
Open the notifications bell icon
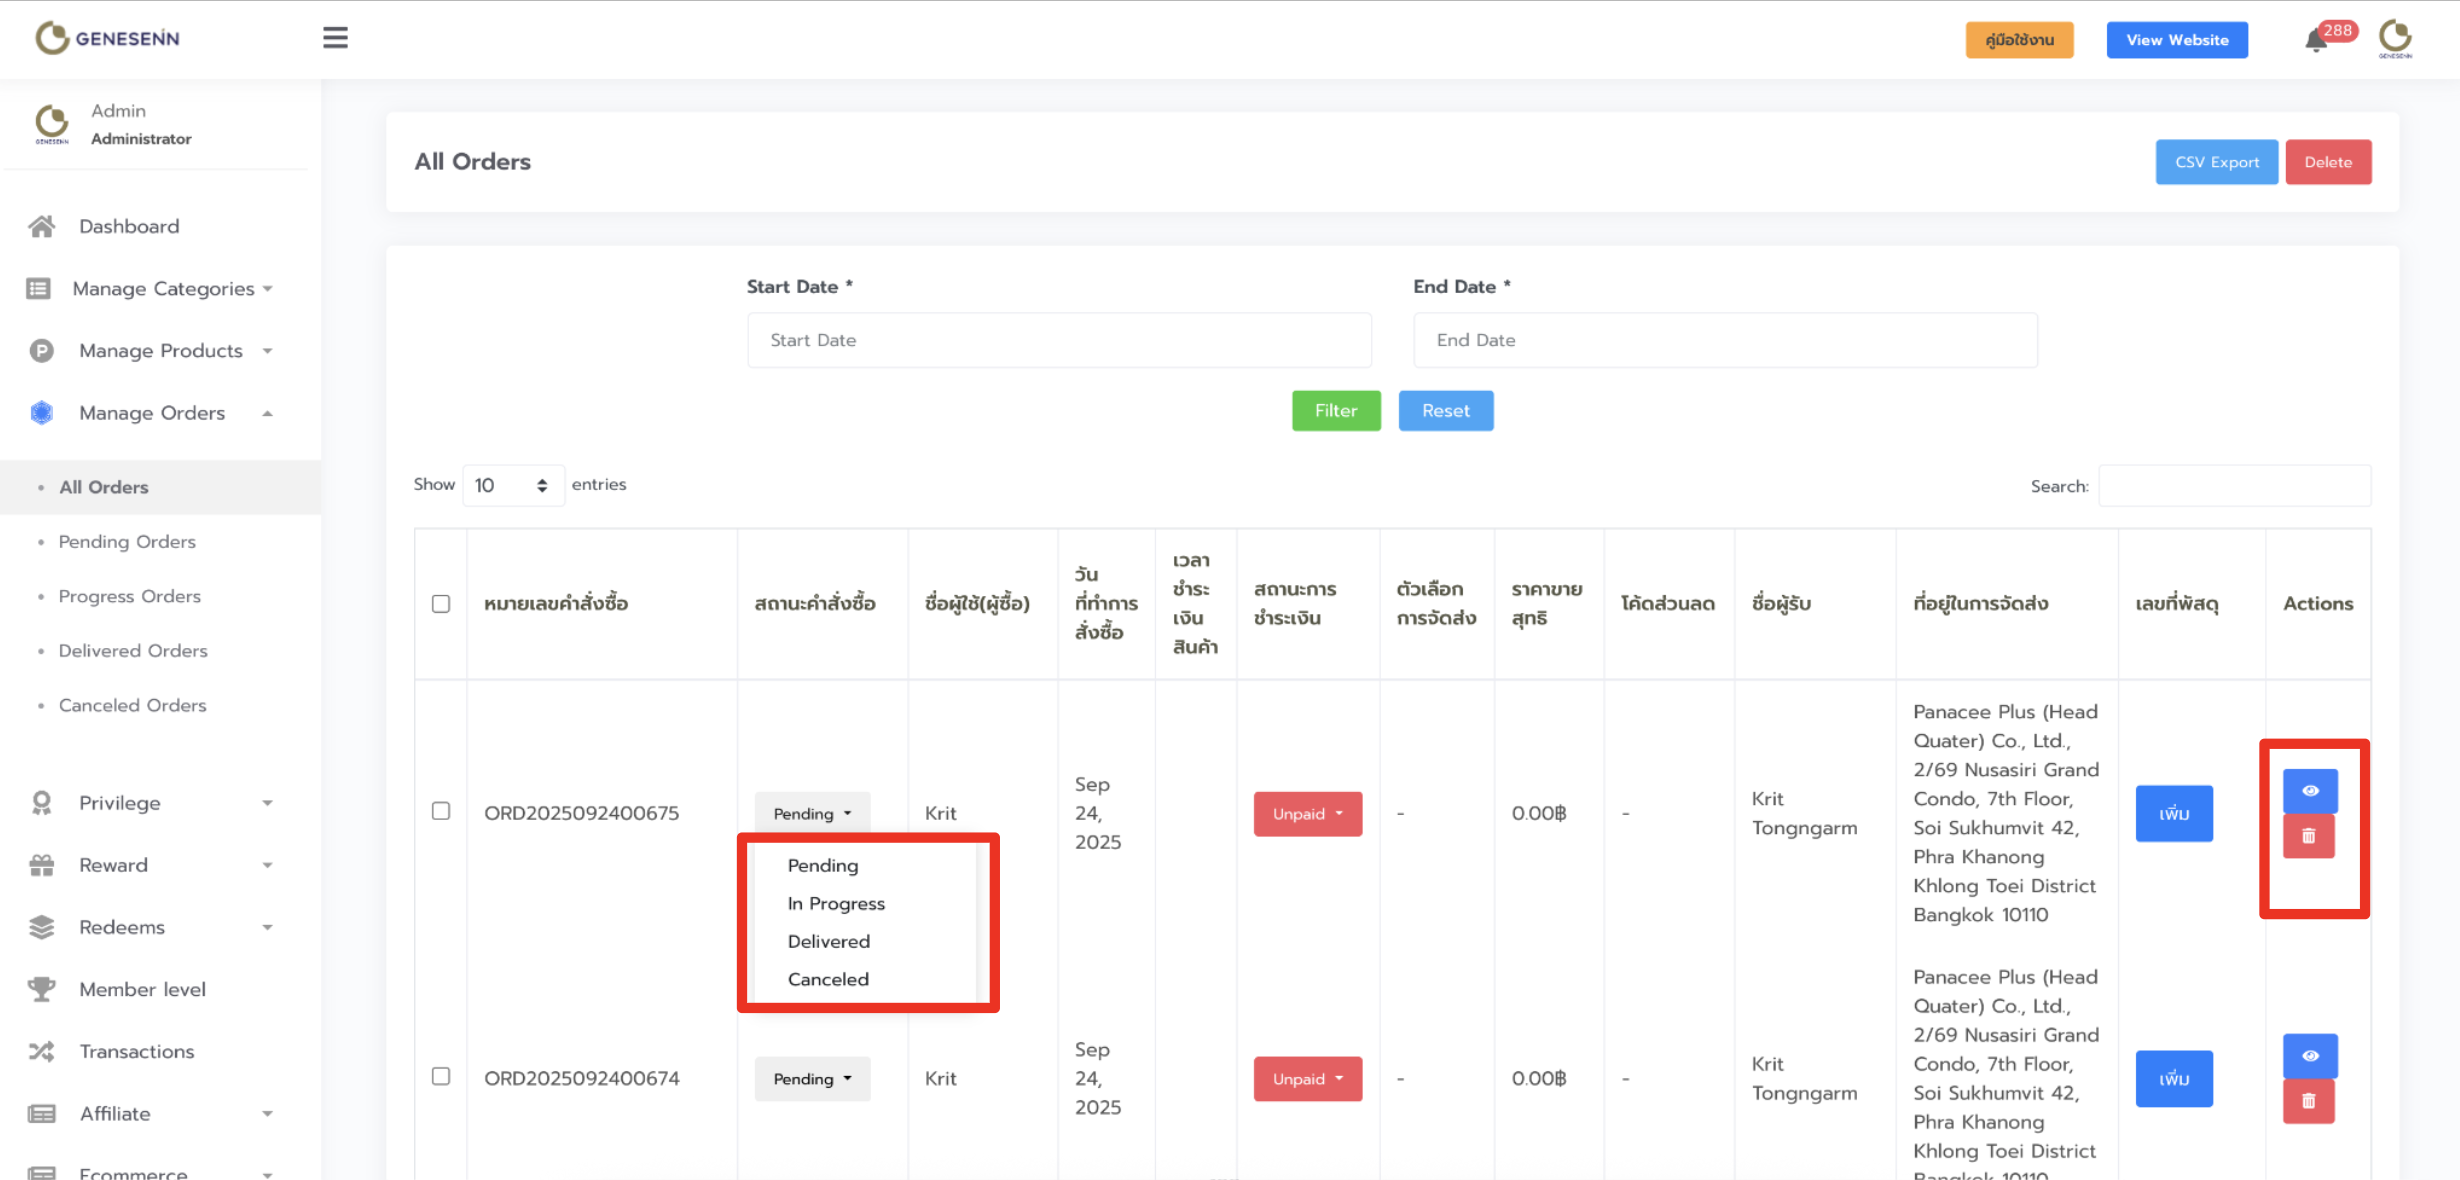click(2315, 41)
